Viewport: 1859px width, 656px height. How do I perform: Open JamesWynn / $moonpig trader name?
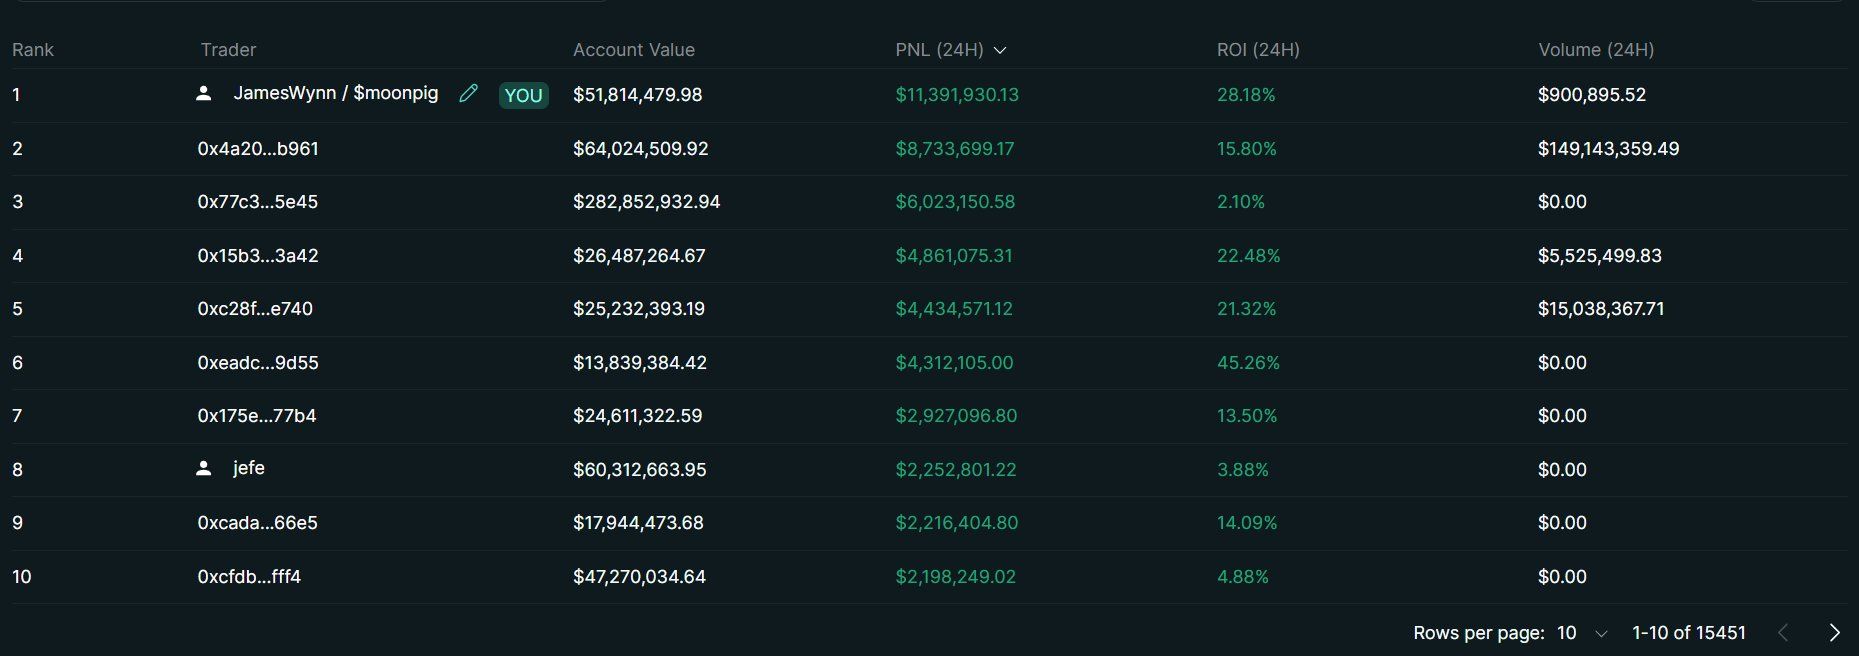[336, 93]
